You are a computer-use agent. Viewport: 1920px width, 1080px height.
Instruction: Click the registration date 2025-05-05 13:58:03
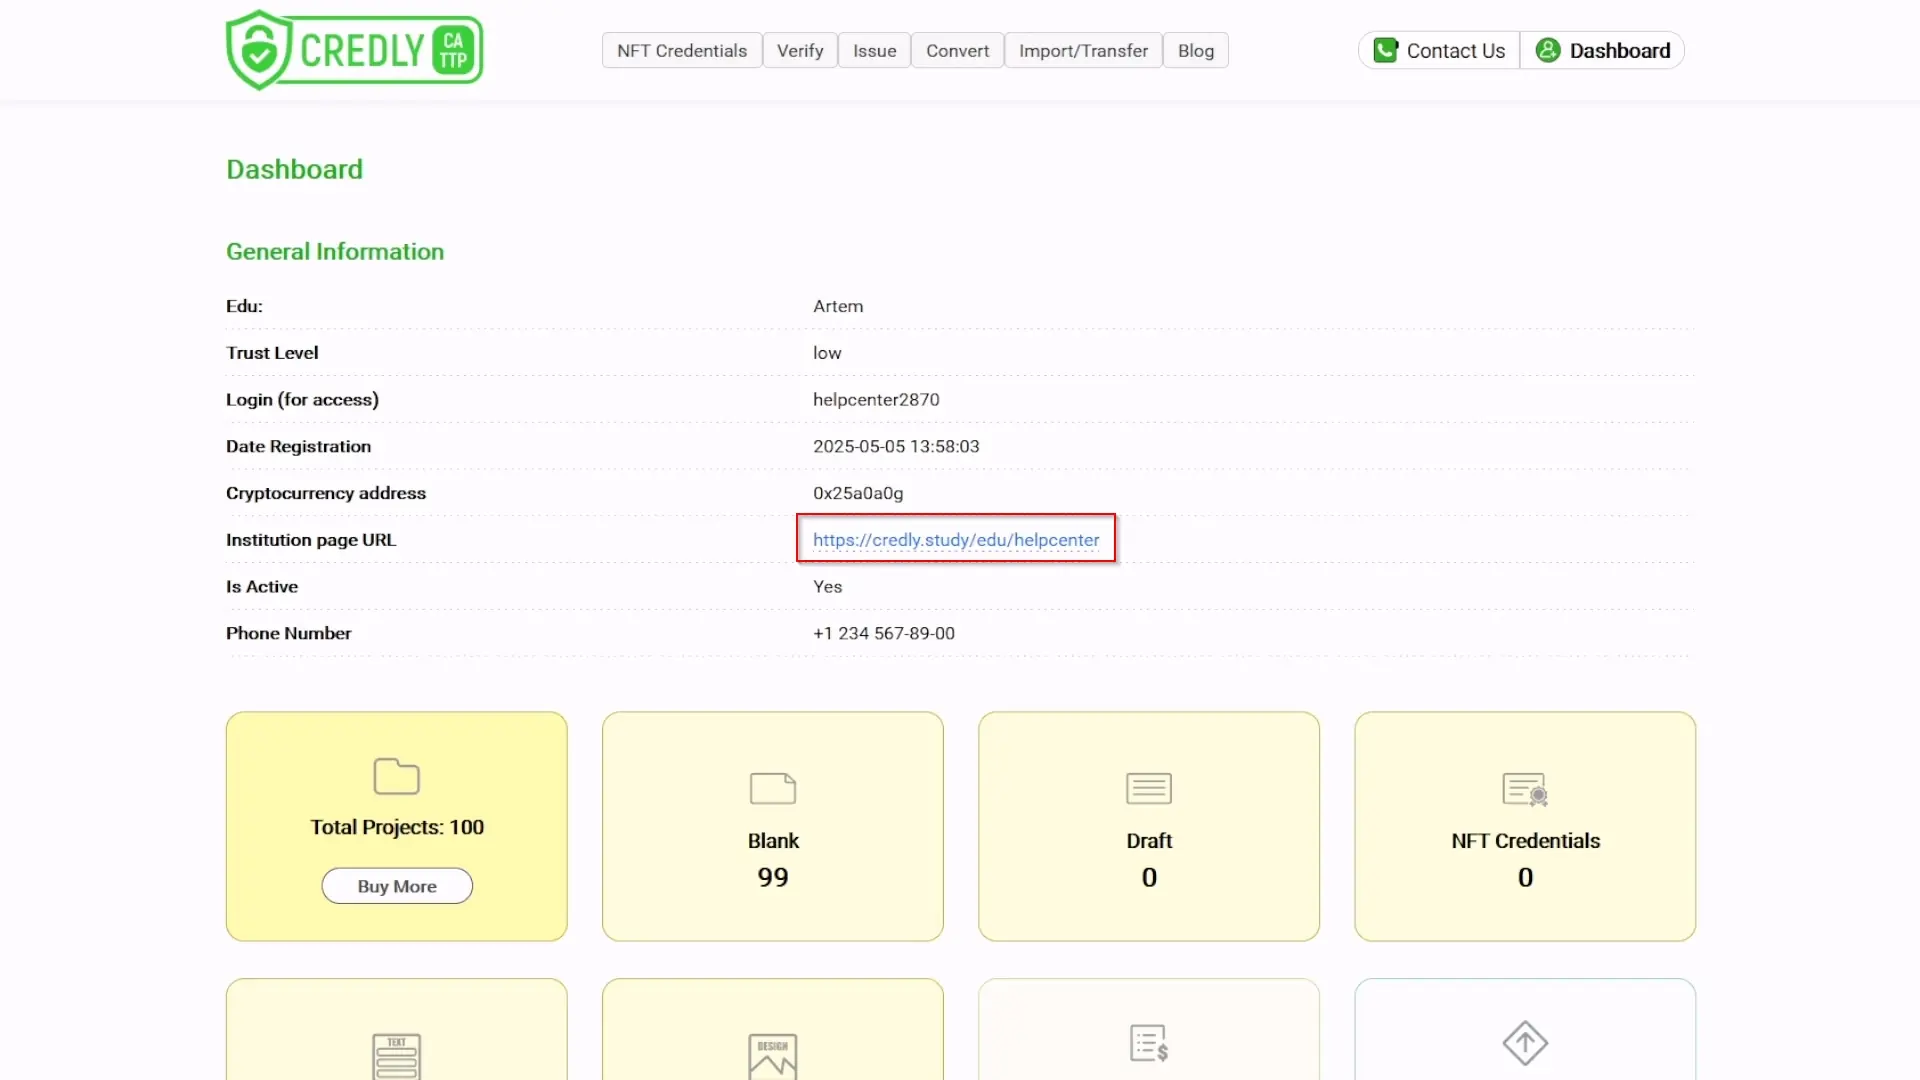coord(896,446)
